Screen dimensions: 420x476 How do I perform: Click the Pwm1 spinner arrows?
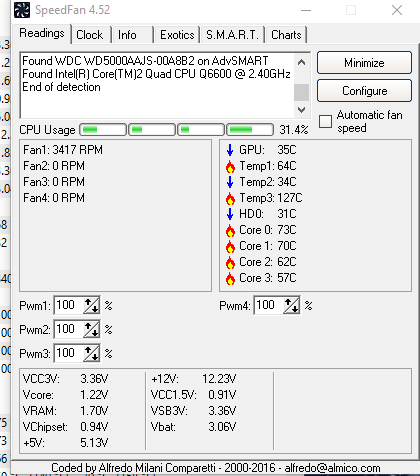click(x=91, y=305)
